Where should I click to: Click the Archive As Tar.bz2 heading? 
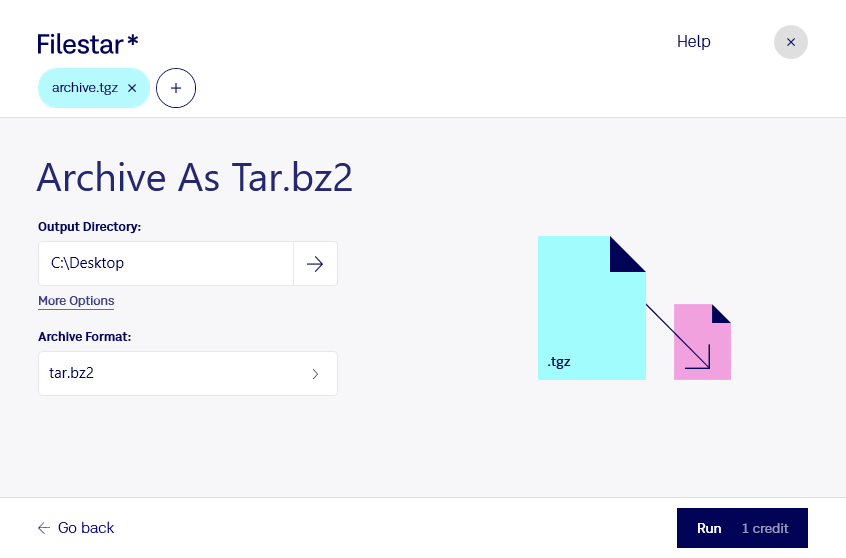point(195,178)
